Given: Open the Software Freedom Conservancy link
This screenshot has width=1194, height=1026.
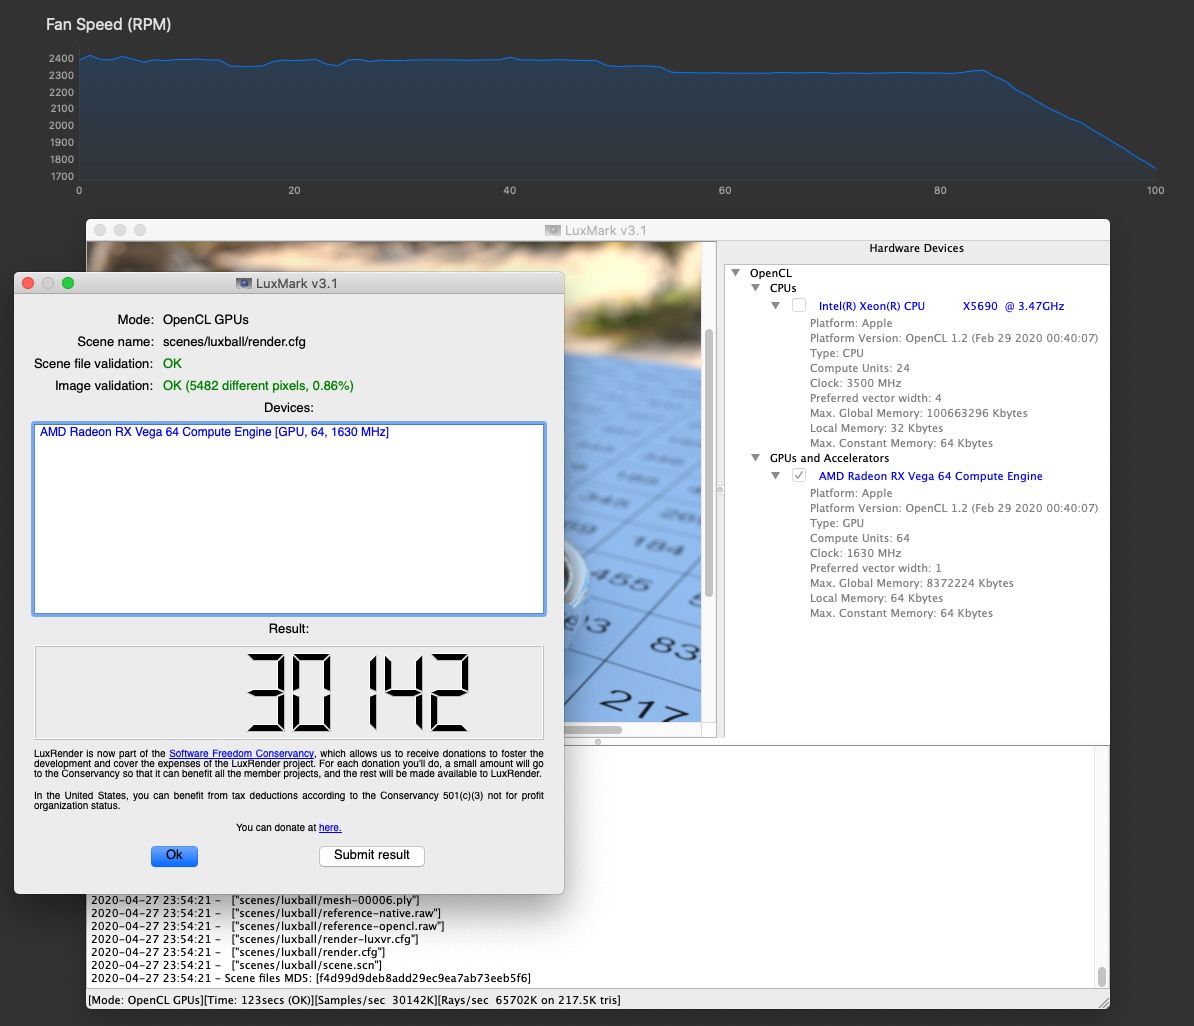Looking at the screenshot, I should point(241,753).
